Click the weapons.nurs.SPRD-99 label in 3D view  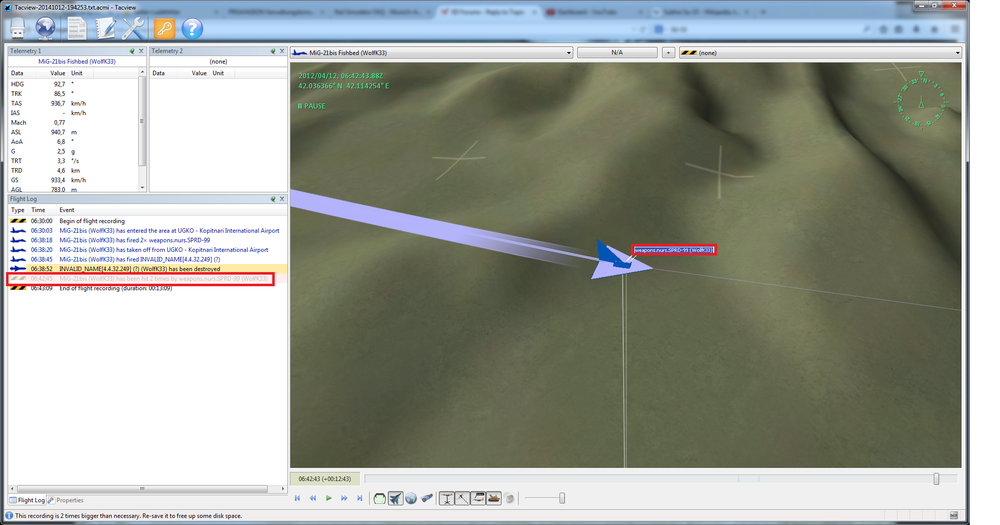[x=673, y=250]
